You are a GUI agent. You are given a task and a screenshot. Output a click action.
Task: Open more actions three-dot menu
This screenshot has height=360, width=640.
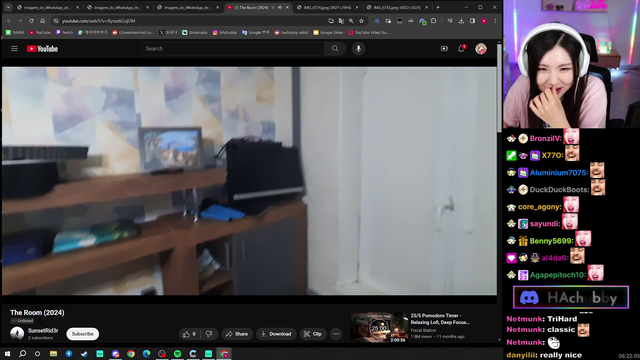336,334
